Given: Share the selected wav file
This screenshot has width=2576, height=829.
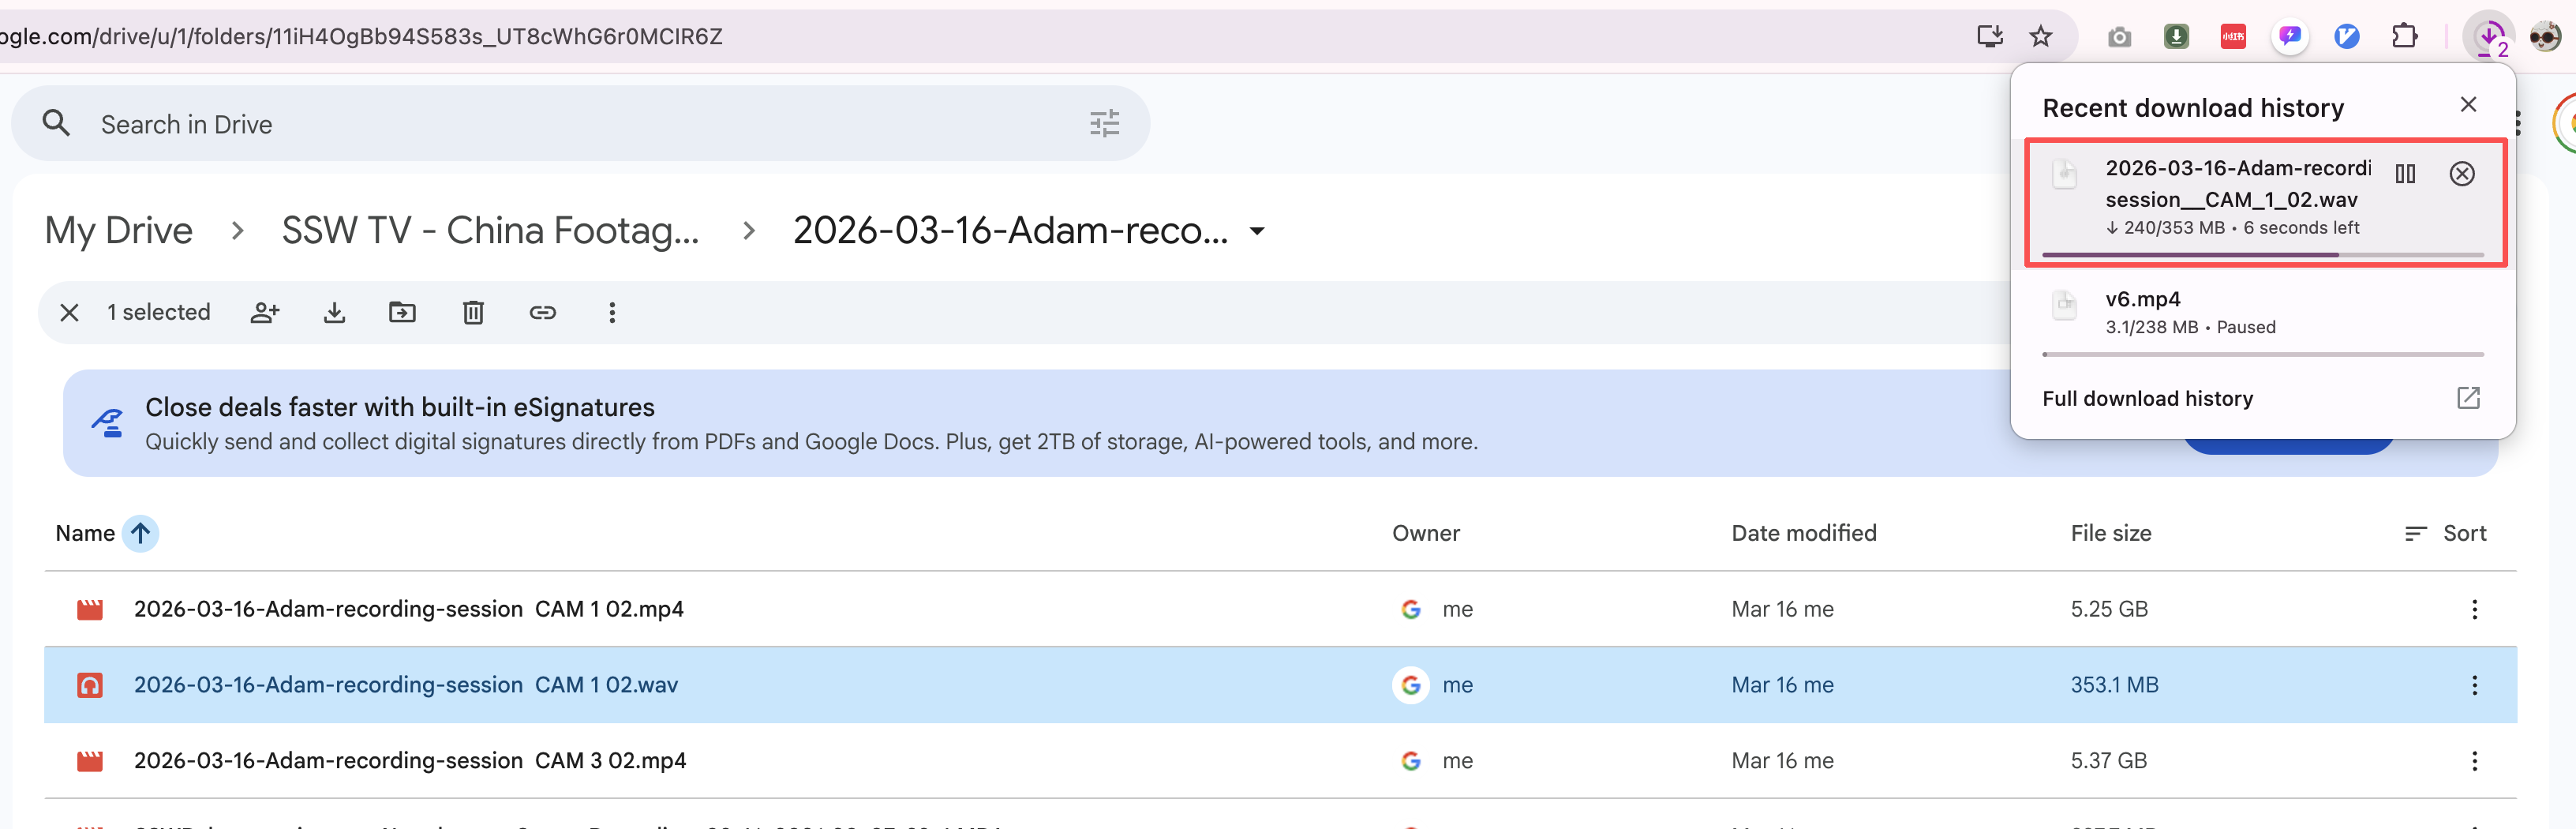Looking at the screenshot, I should pyautogui.click(x=265, y=312).
